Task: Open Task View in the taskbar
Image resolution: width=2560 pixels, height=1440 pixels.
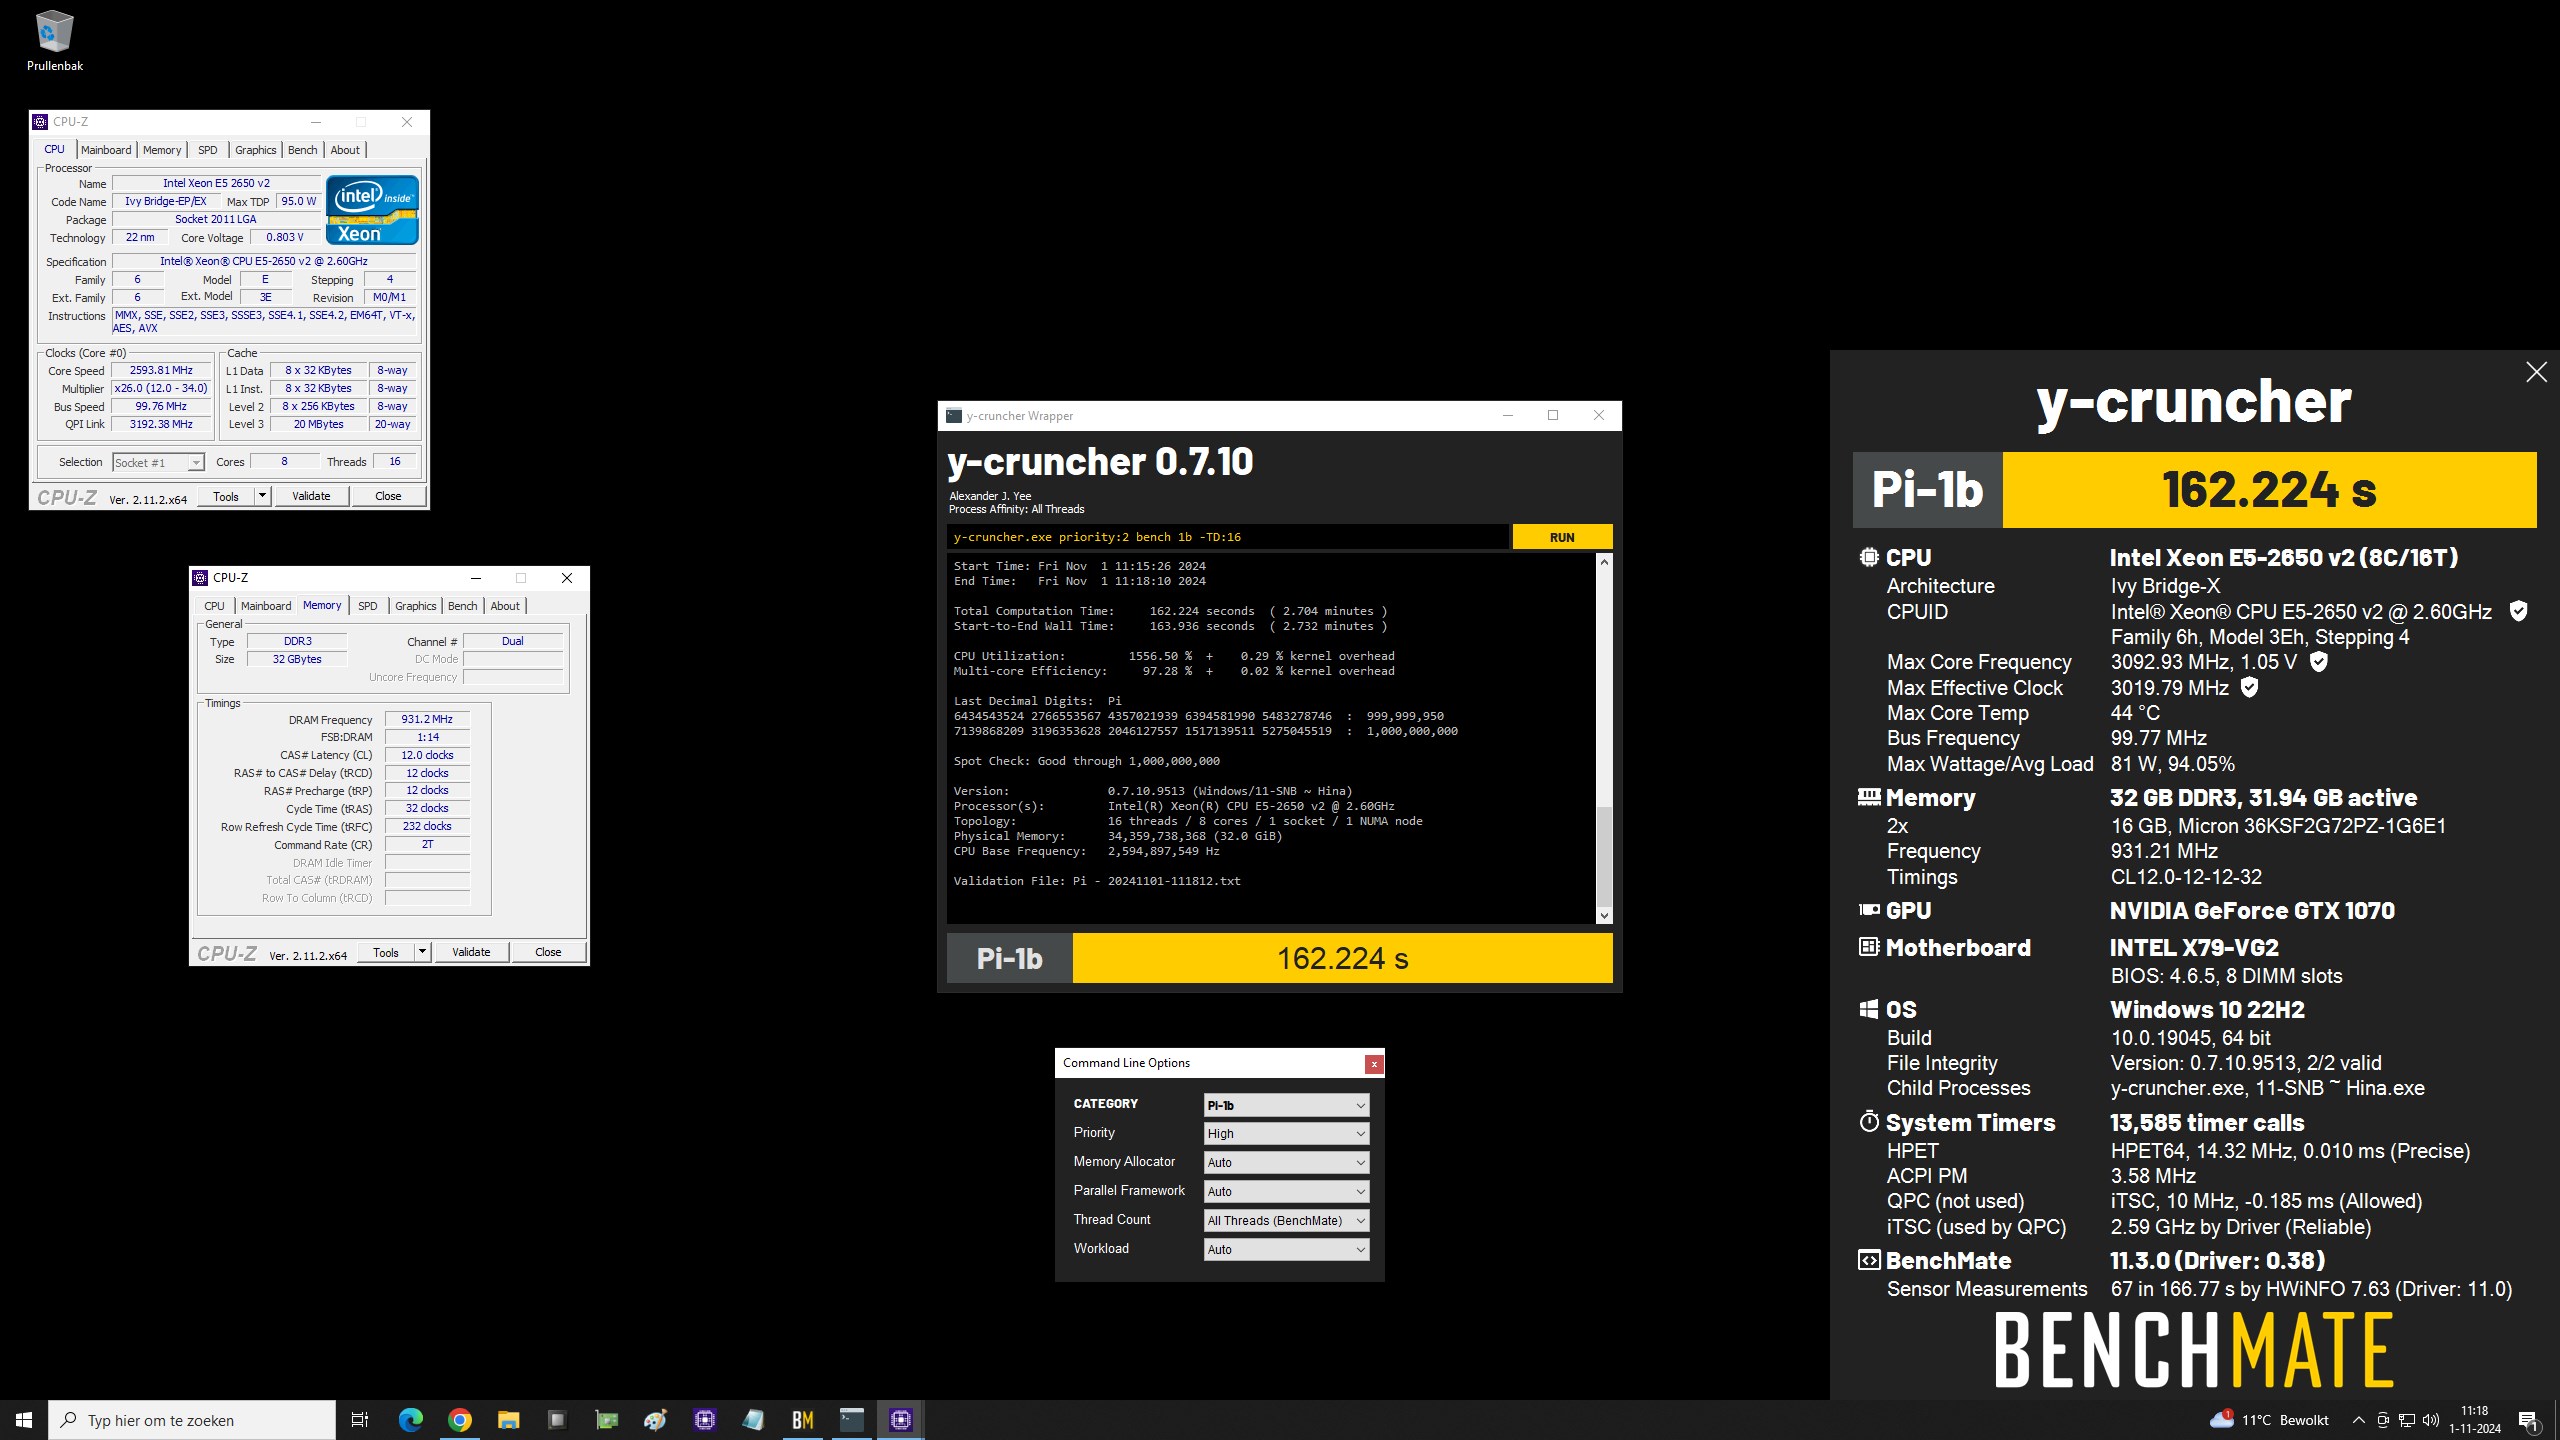Action: point(360,1420)
